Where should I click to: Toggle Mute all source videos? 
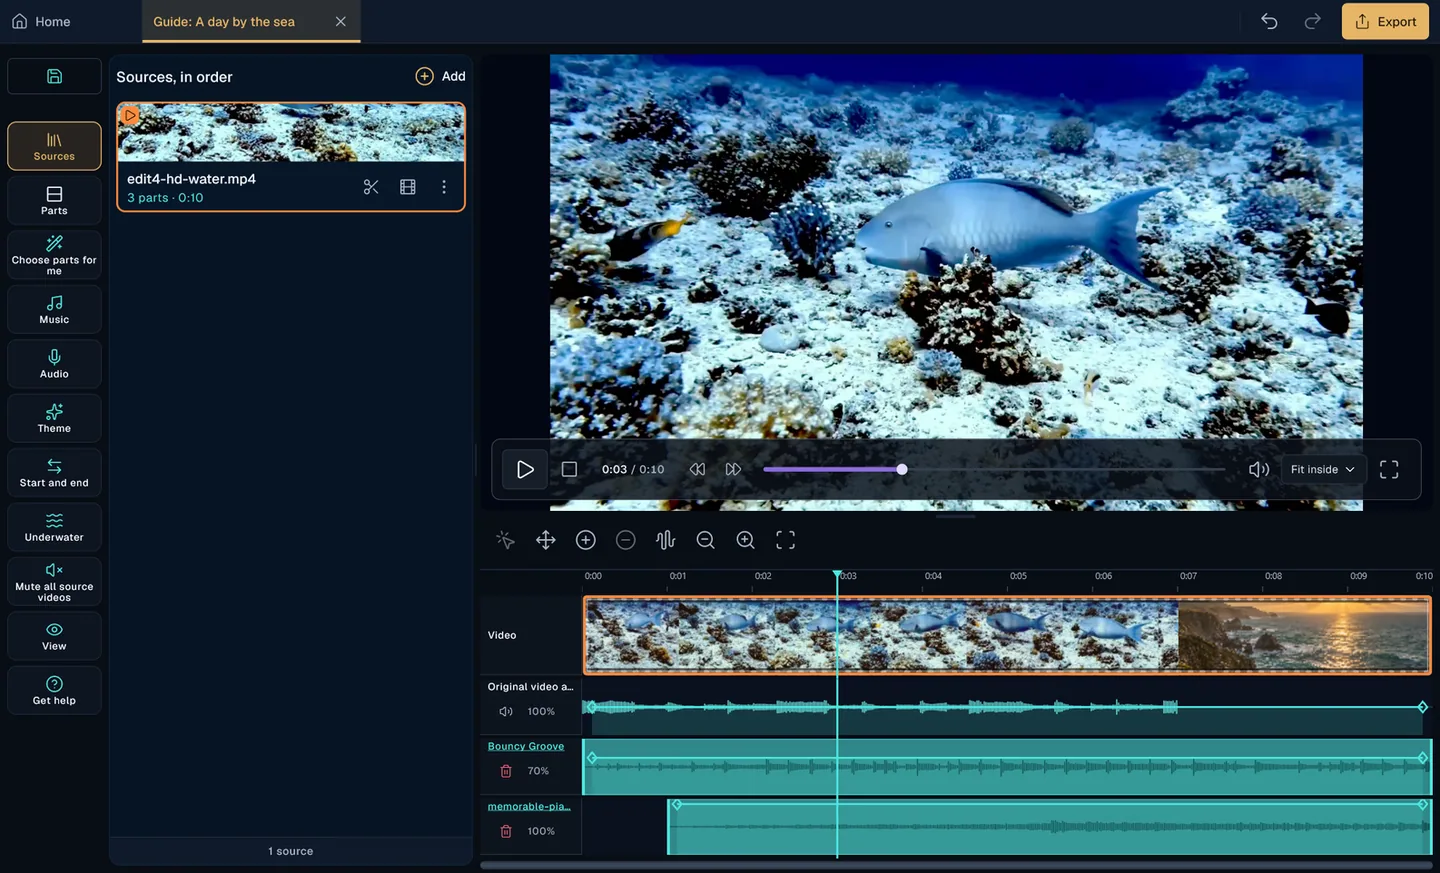54,582
